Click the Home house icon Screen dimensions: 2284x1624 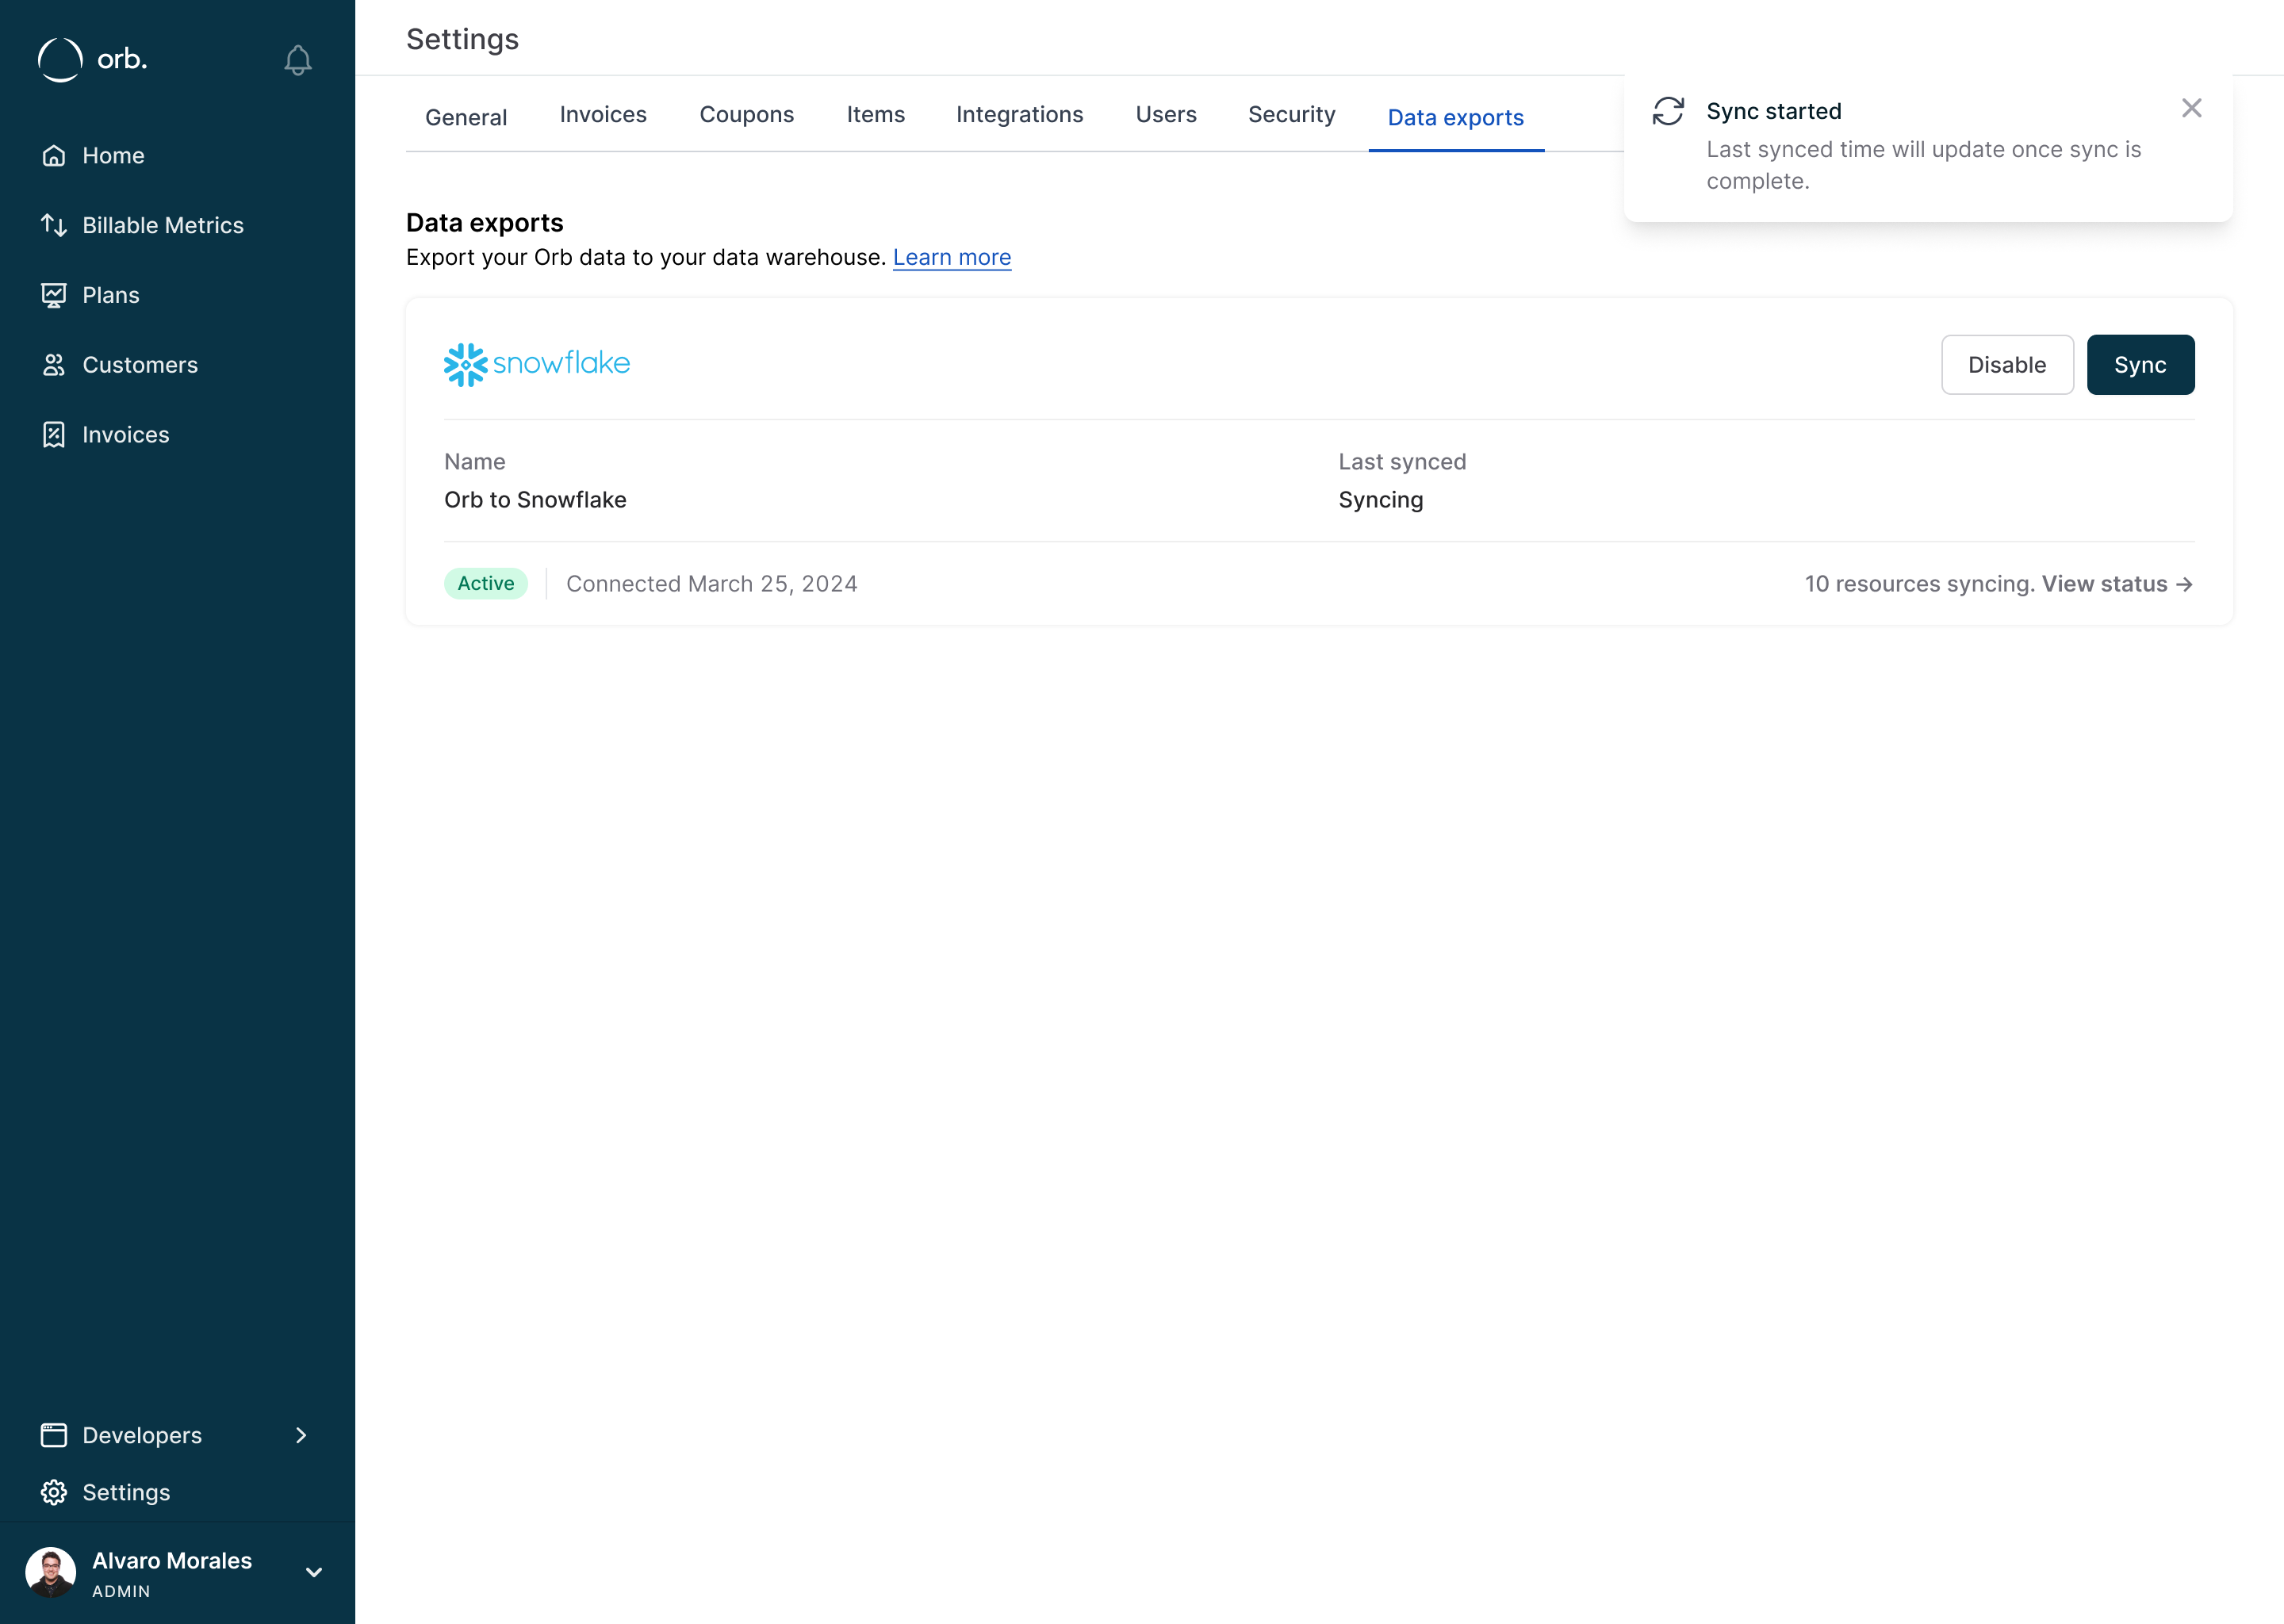tap(54, 156)
